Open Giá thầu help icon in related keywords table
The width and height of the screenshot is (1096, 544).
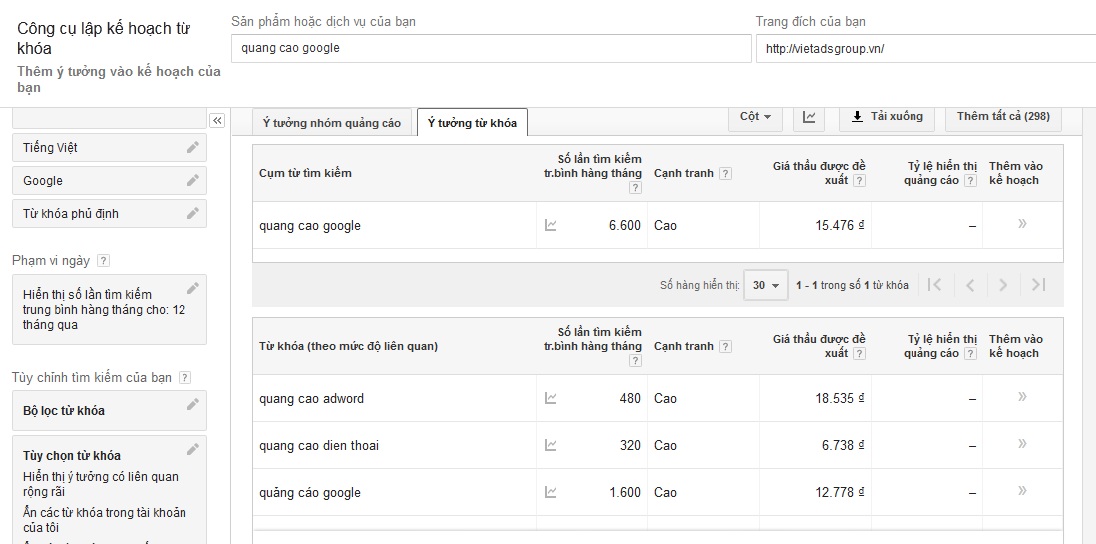tap(859, 353)
